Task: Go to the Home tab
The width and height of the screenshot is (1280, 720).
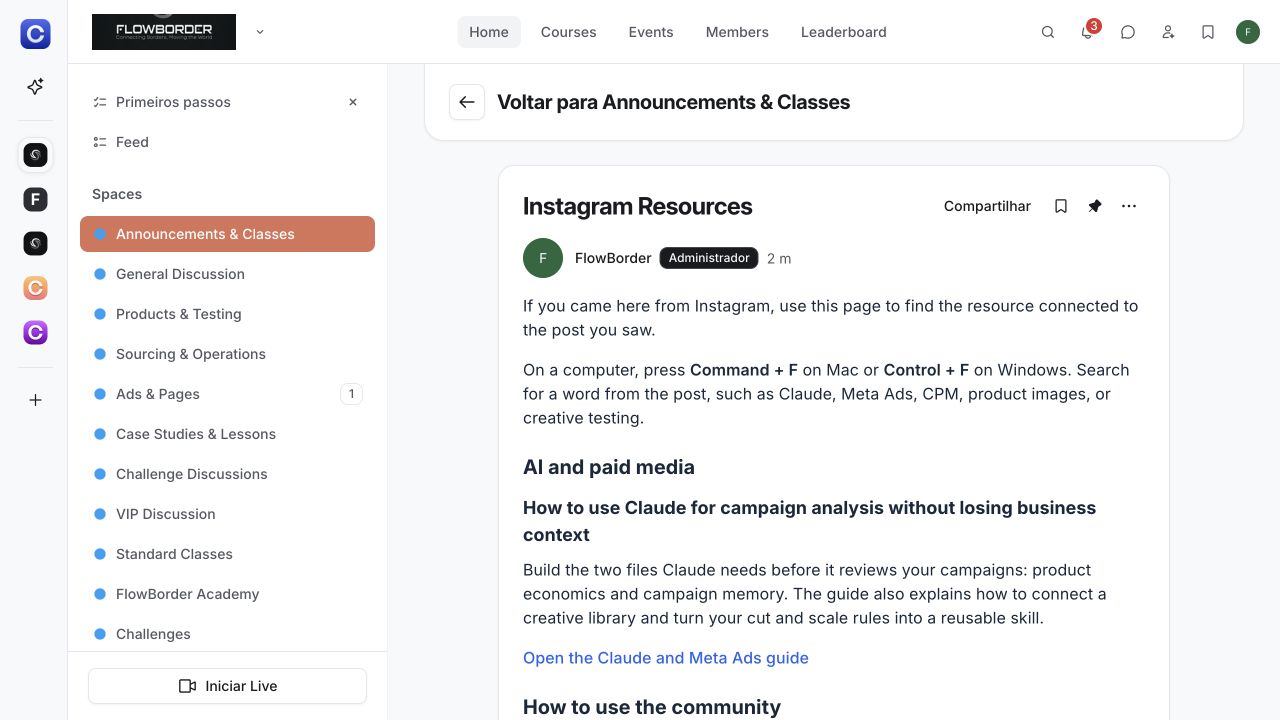Action: tap(489, 32)
